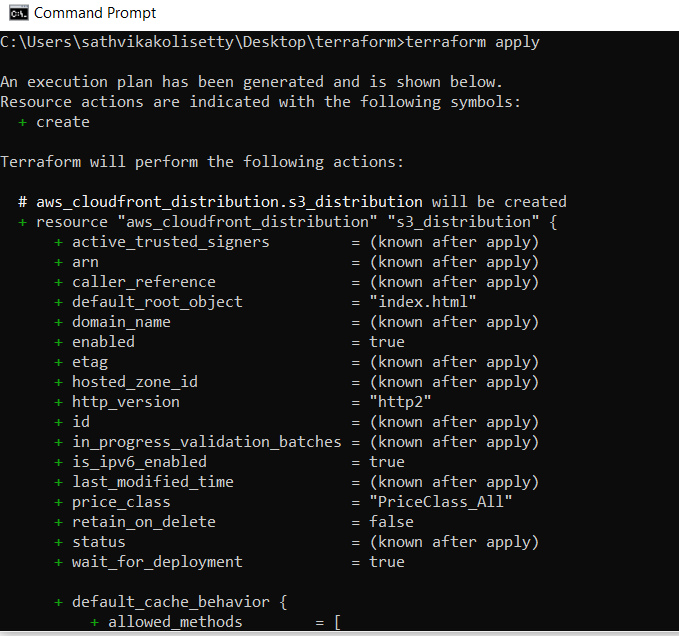This screenshot has height=636, width=679.
Task: Click the "index.html" value
Action: pos(423,302)
